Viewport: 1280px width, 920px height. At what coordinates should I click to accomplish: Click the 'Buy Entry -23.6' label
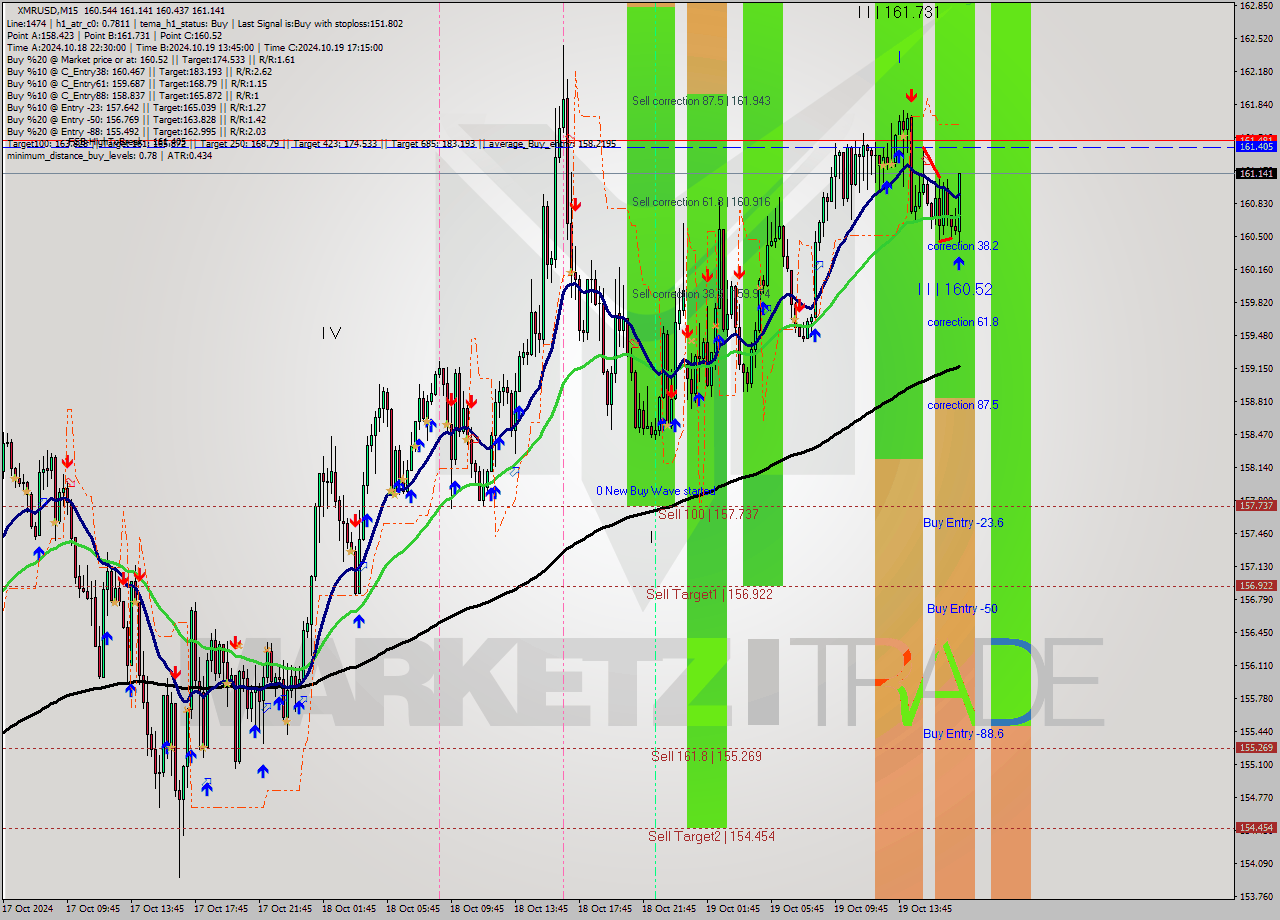tap(963, 523)
